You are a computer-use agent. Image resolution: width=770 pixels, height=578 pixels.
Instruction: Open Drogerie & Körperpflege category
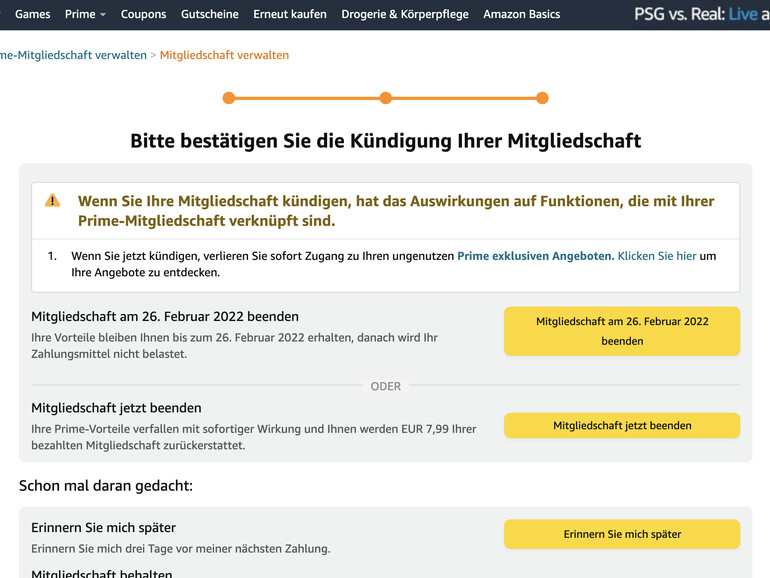(405, 14)
